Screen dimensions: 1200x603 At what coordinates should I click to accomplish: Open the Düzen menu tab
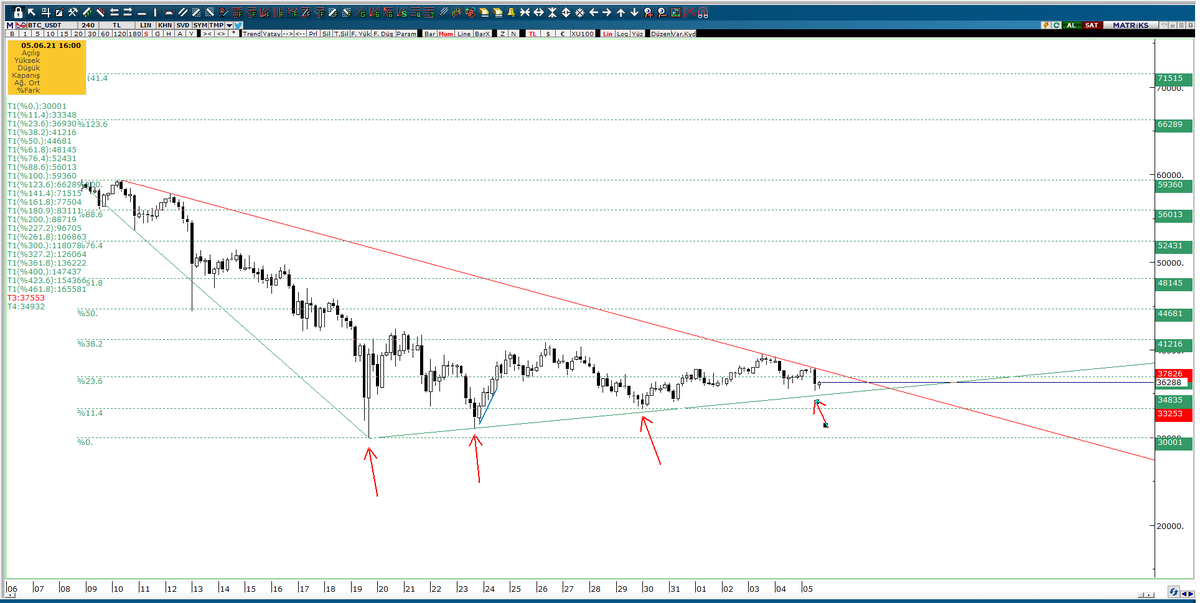coord(658,35)
